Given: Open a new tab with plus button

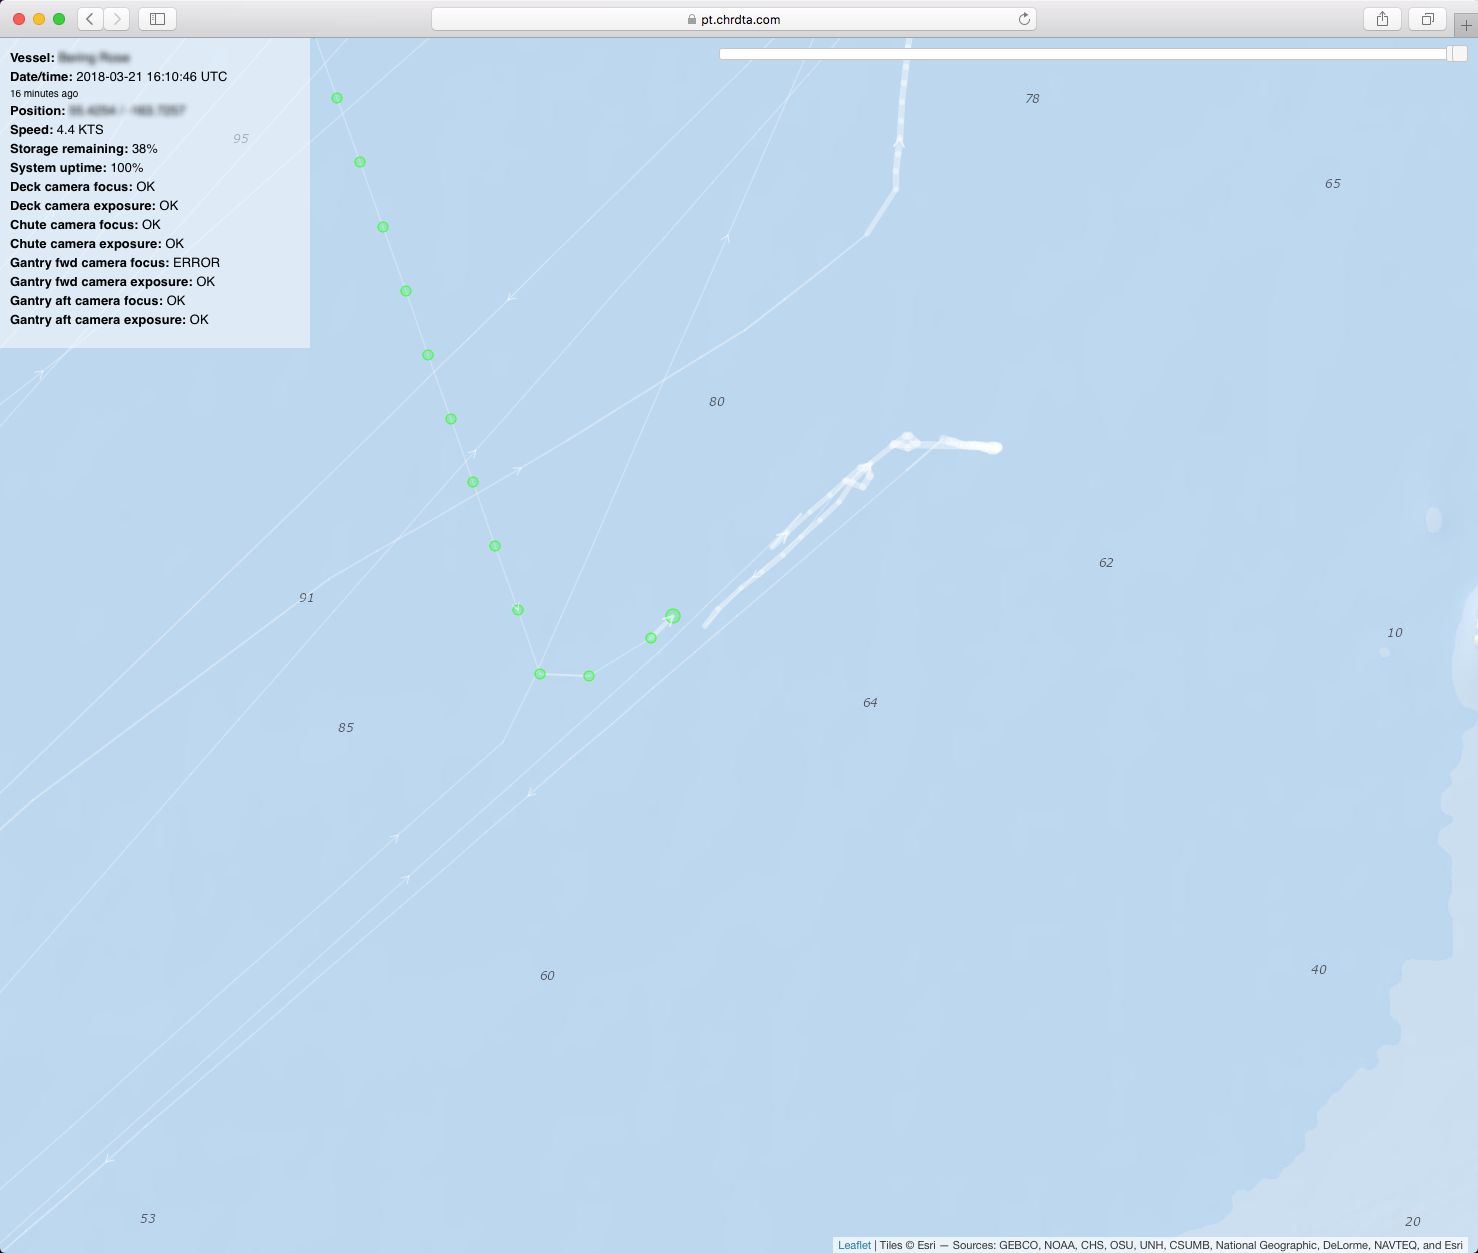Looking at the screenshot, I should 1466,25.
